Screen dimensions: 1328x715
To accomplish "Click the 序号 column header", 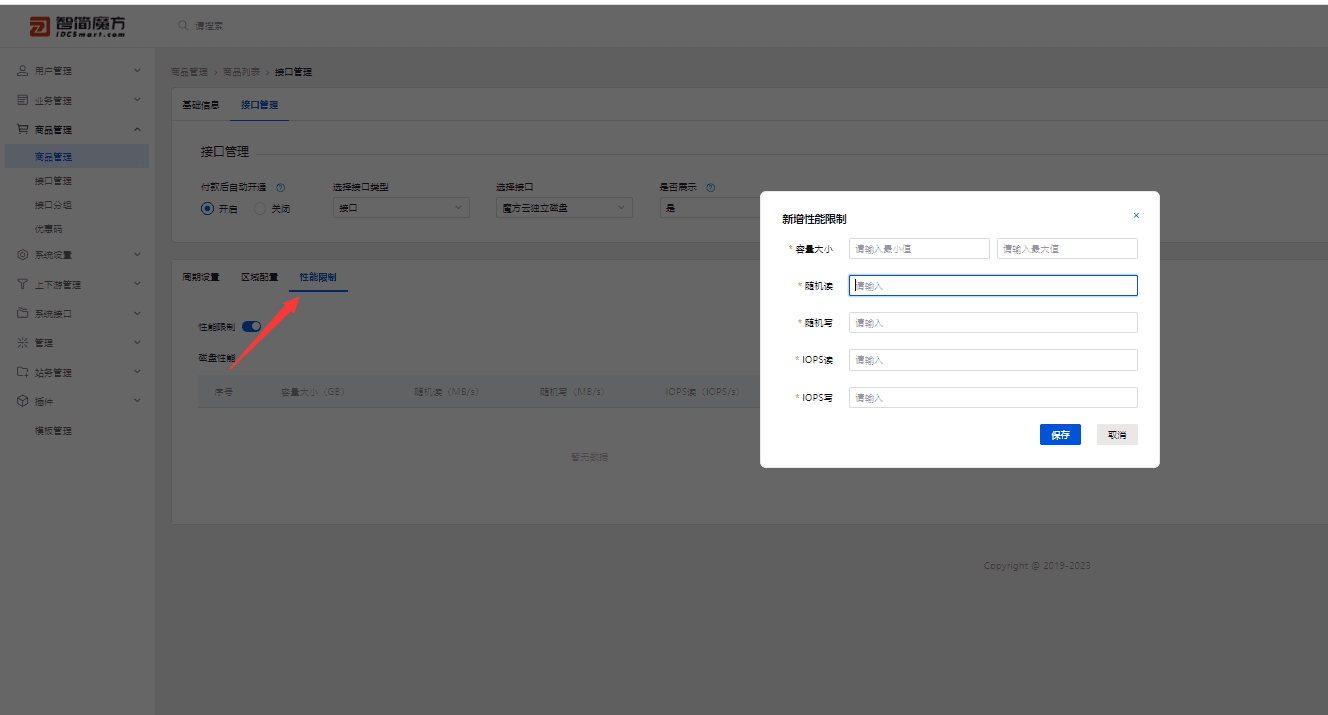I will pyautogui.click(x=224, y=392).
